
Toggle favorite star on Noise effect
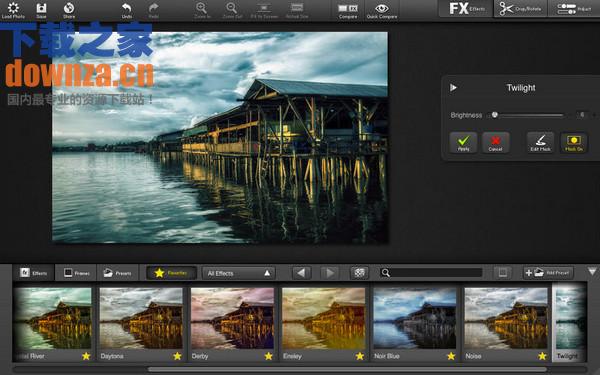pos(542,356)
